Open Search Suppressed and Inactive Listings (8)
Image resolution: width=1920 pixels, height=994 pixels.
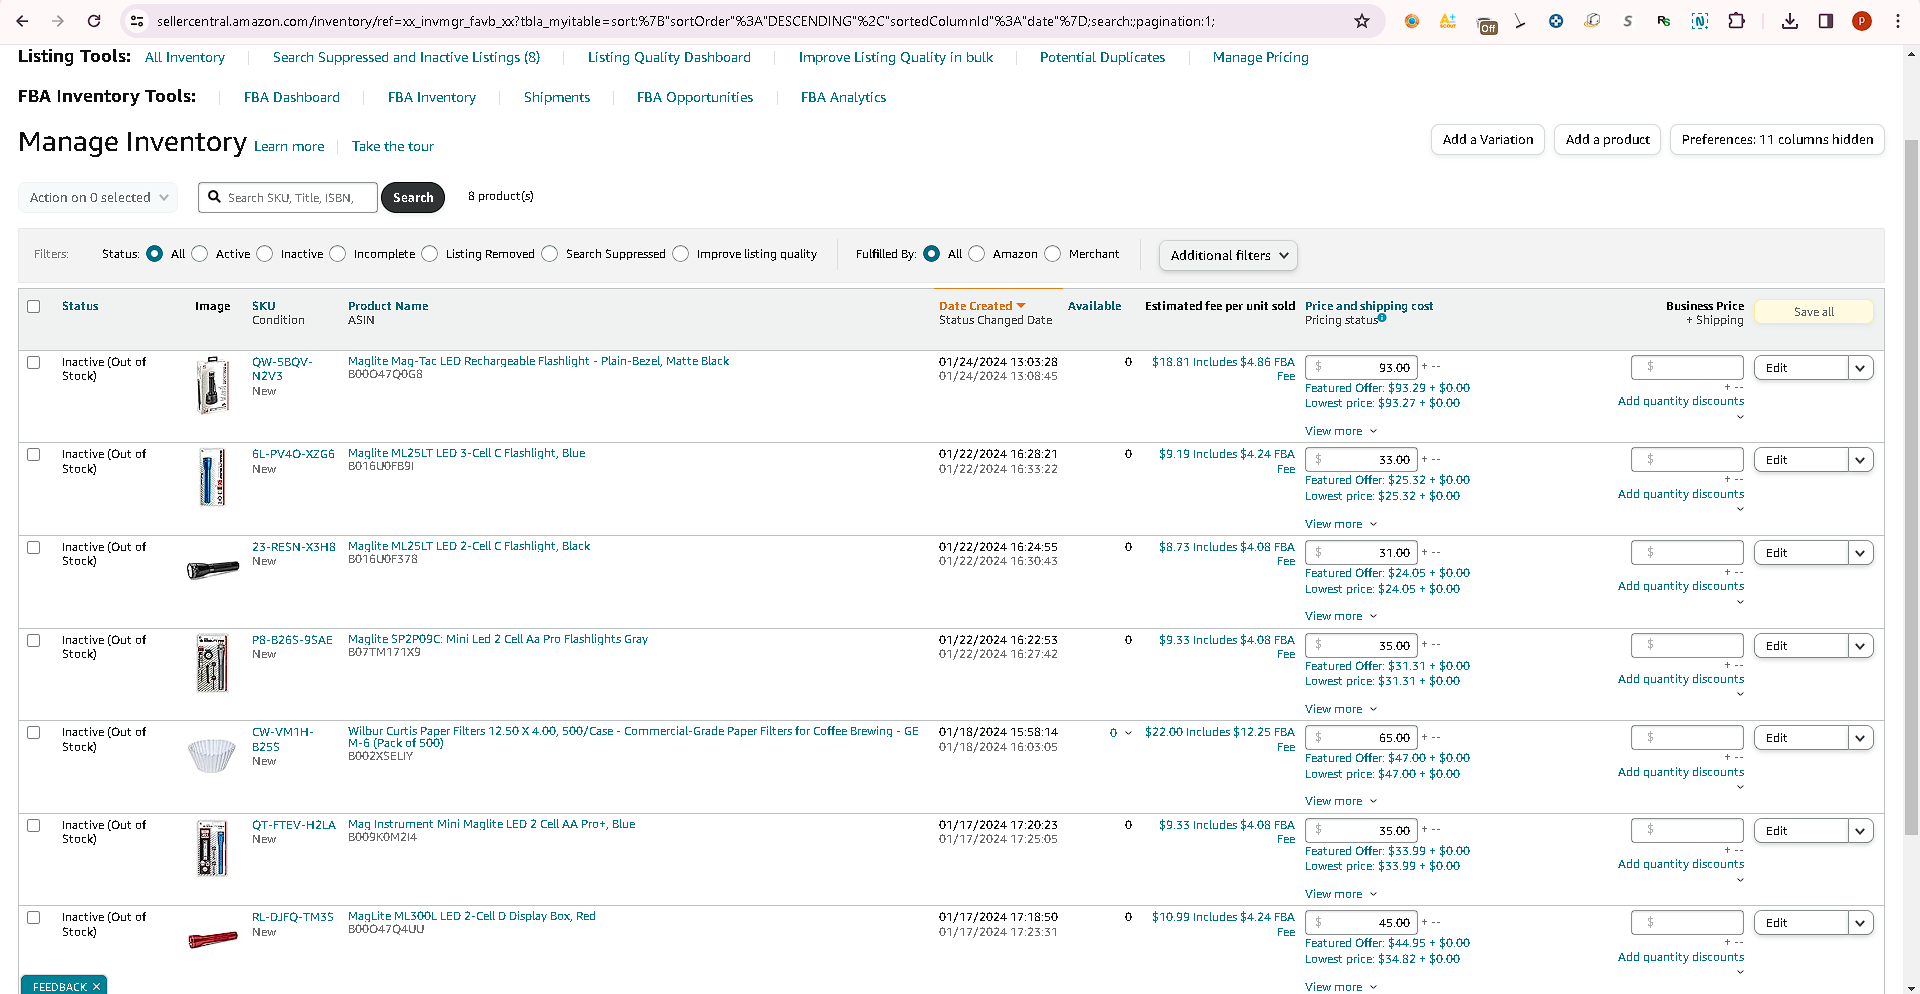point(406,58)
